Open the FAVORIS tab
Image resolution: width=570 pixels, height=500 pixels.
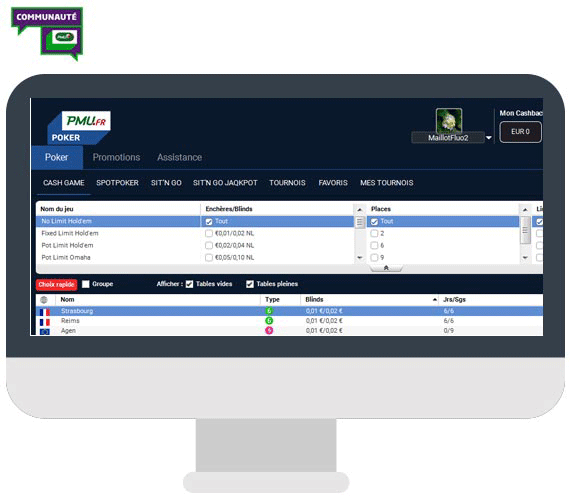point(333,183)
